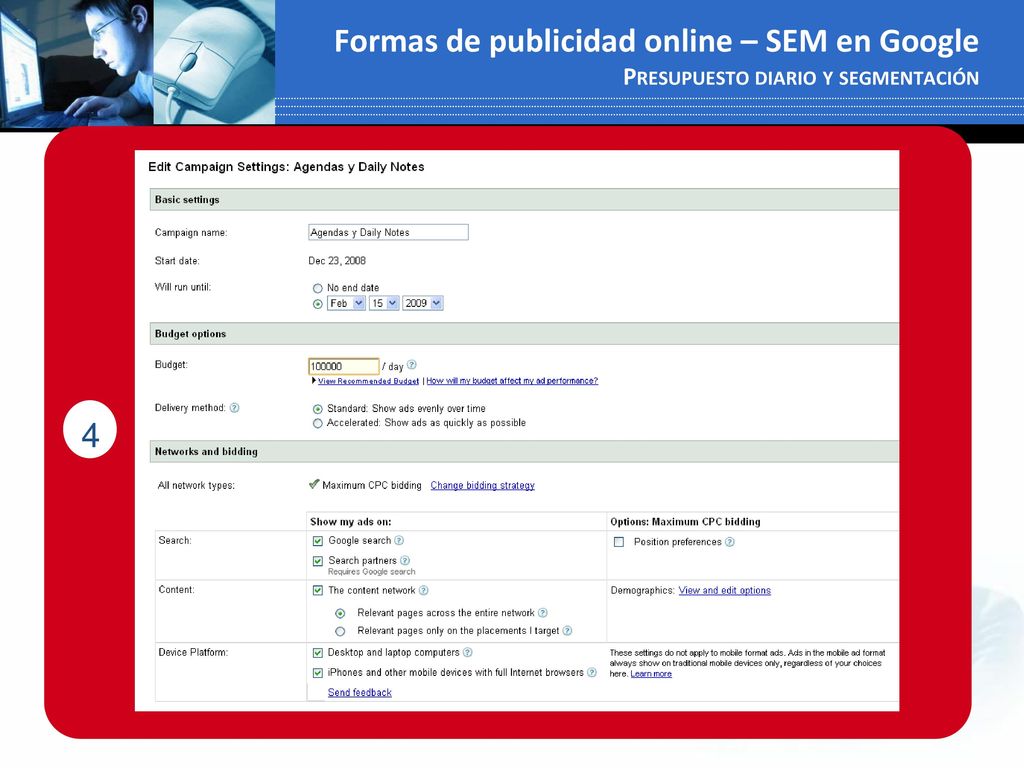Viewport: 1024px width, 768px height.
Task: Choose Standard delivery method
Action: 317,409
